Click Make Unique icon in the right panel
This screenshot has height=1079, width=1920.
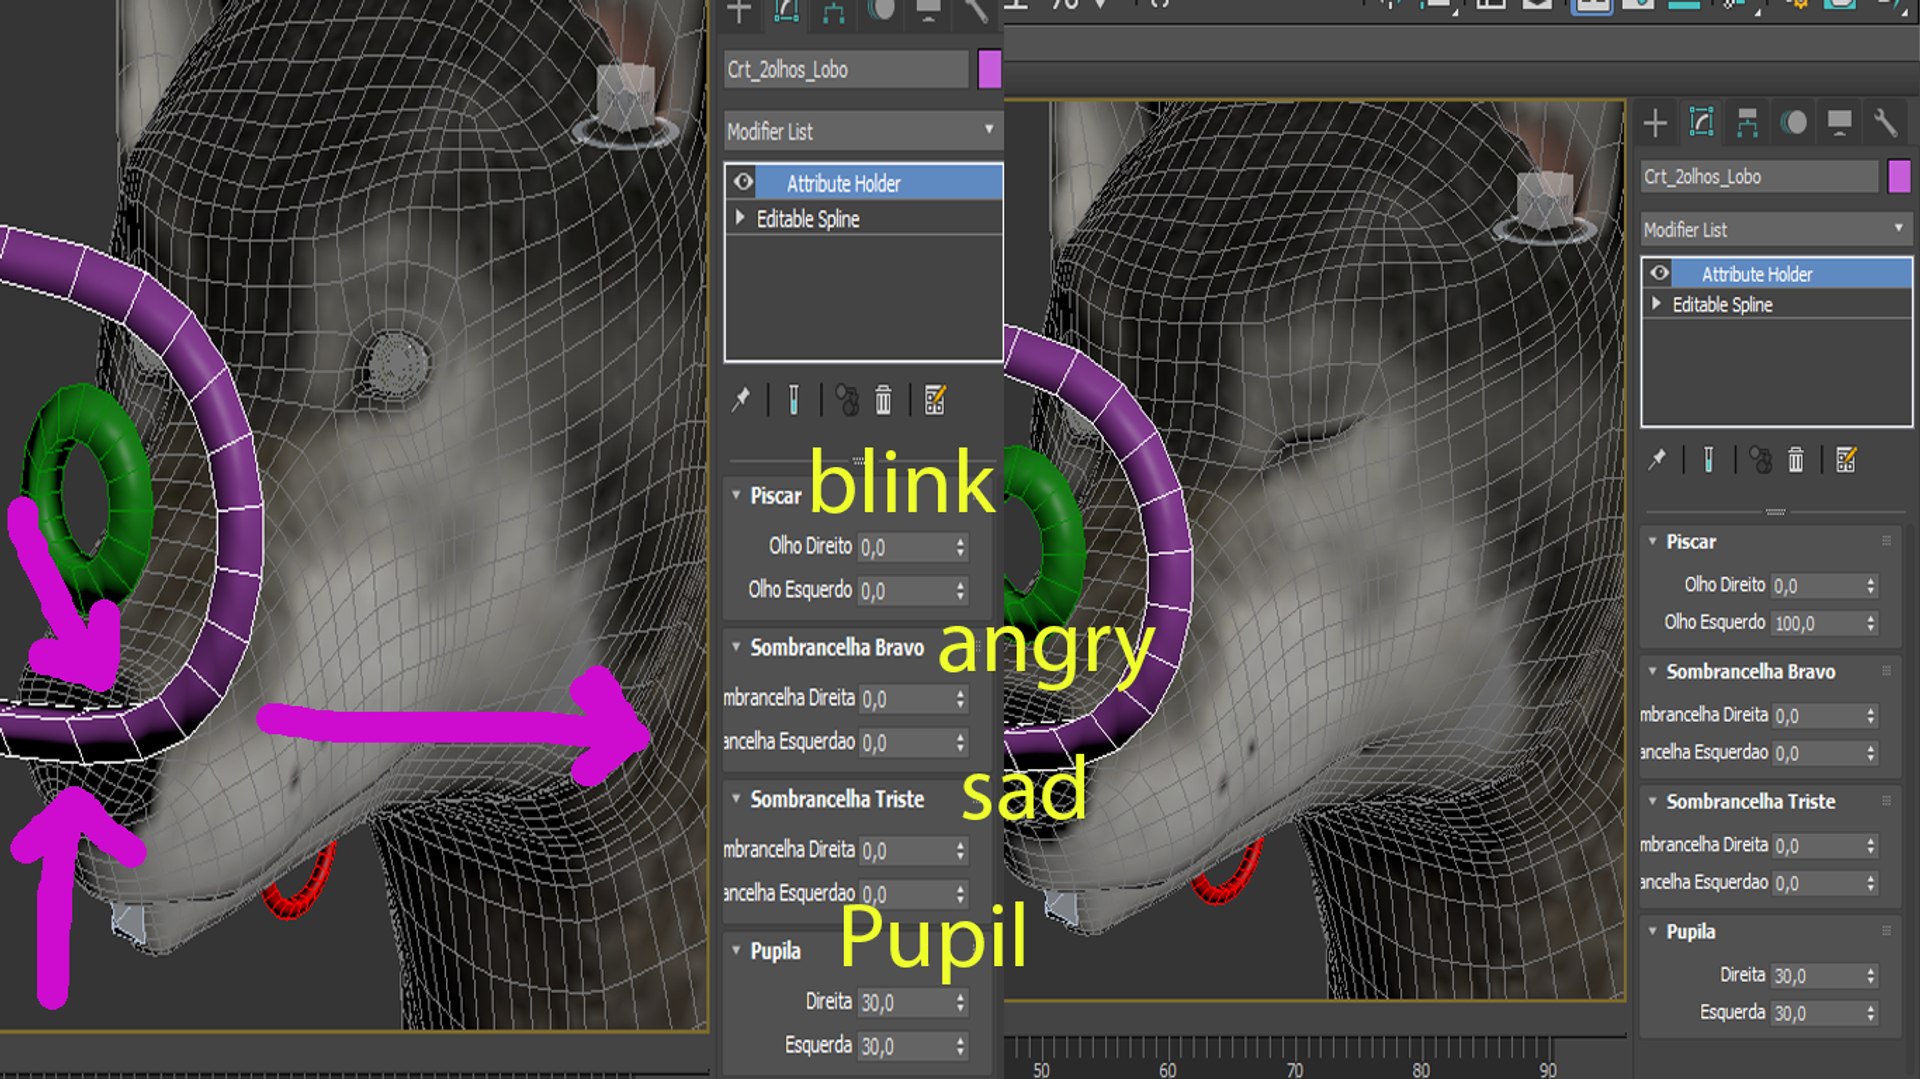(x=1760, y=459)
